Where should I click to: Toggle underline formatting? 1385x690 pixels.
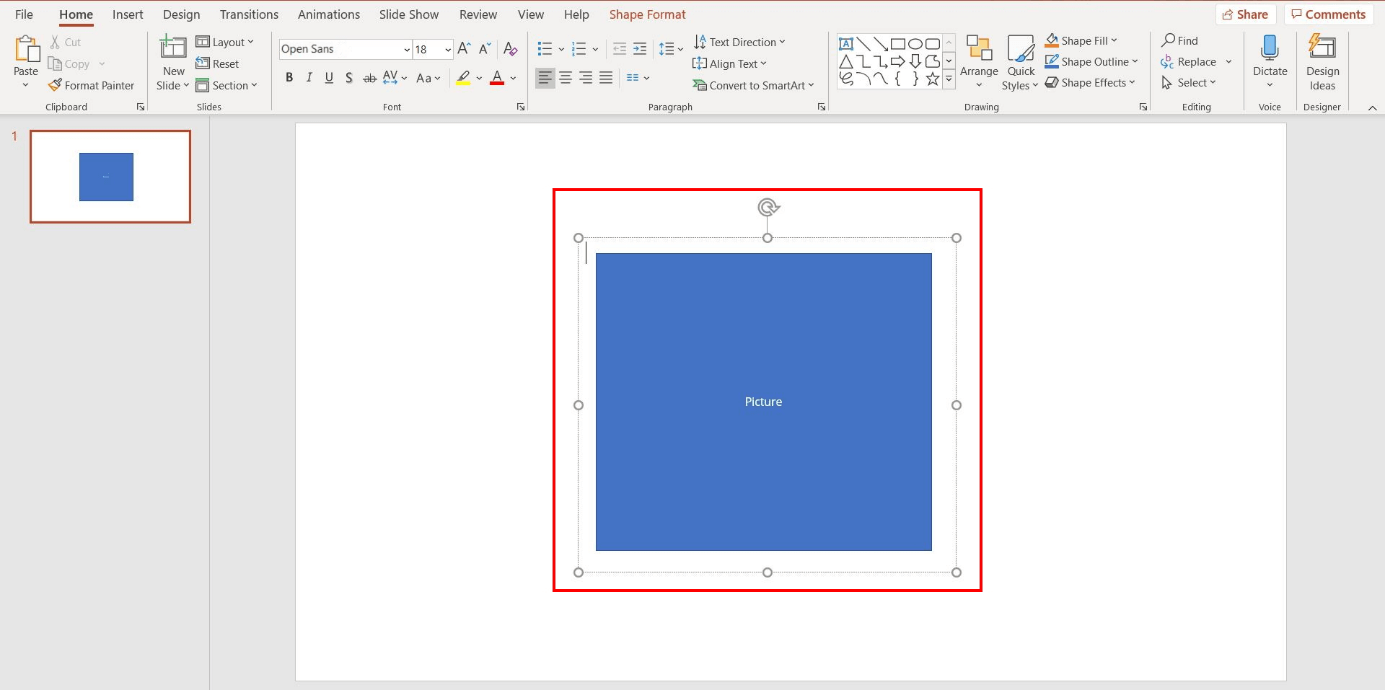coord(329,77)
